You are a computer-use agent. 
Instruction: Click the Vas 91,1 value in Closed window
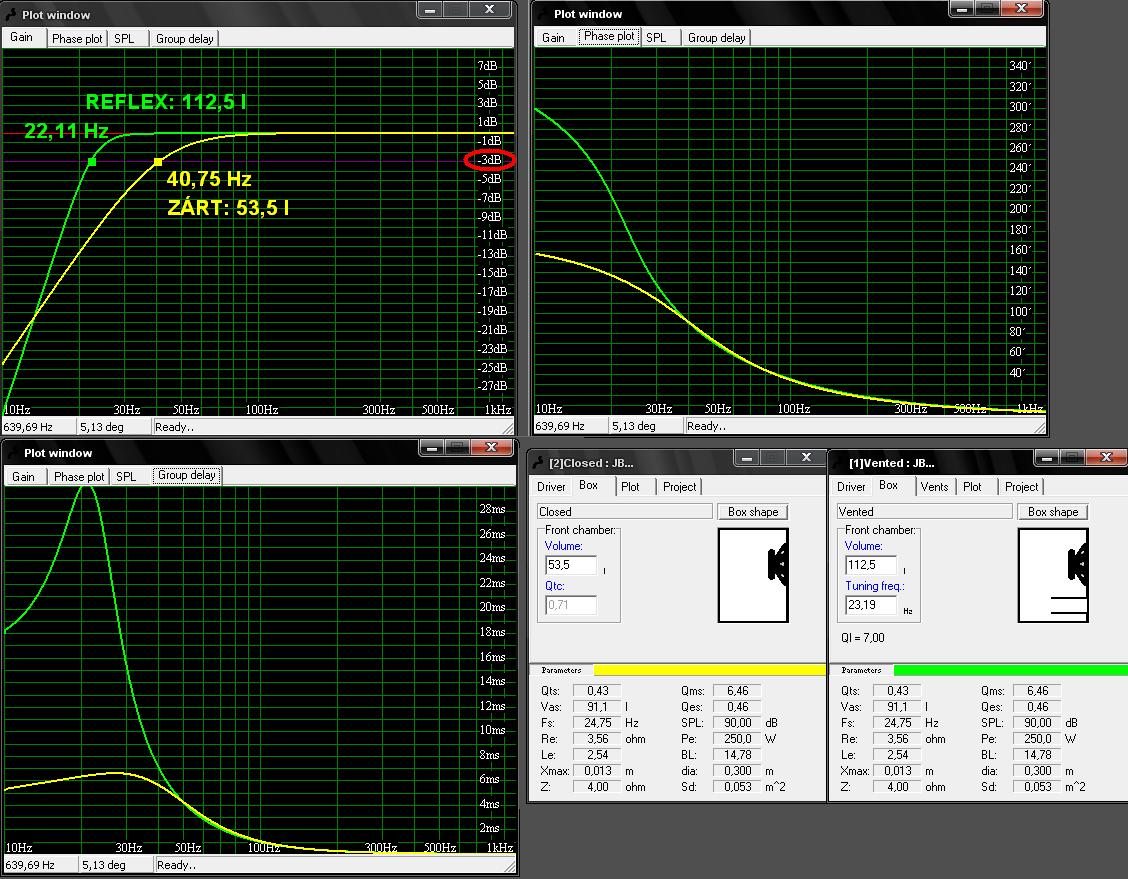pos(597,707)
